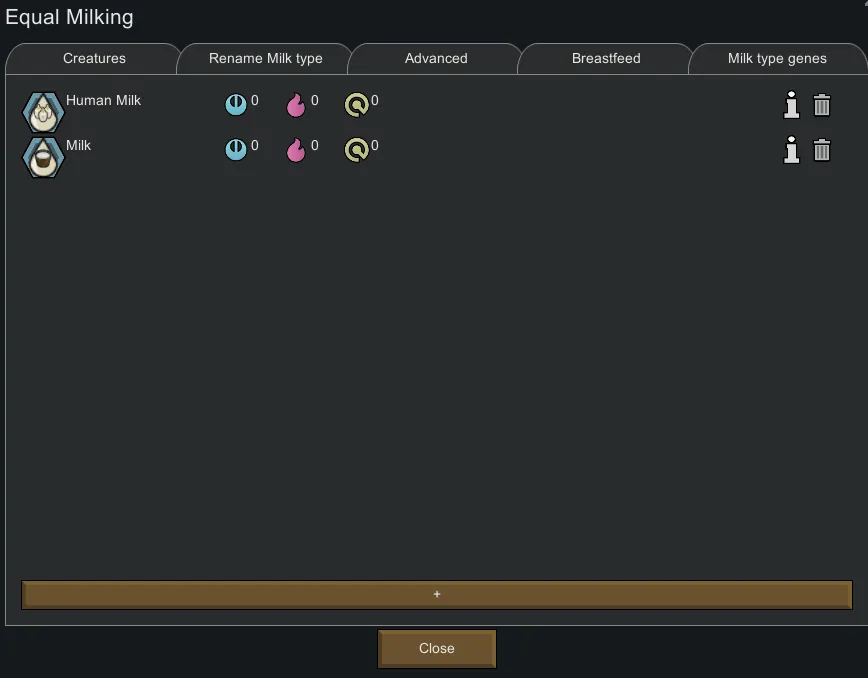Viewport: 868px width, 678px height.
Task: Open the Milk type genes tab
Action: [x=777, y=59]
